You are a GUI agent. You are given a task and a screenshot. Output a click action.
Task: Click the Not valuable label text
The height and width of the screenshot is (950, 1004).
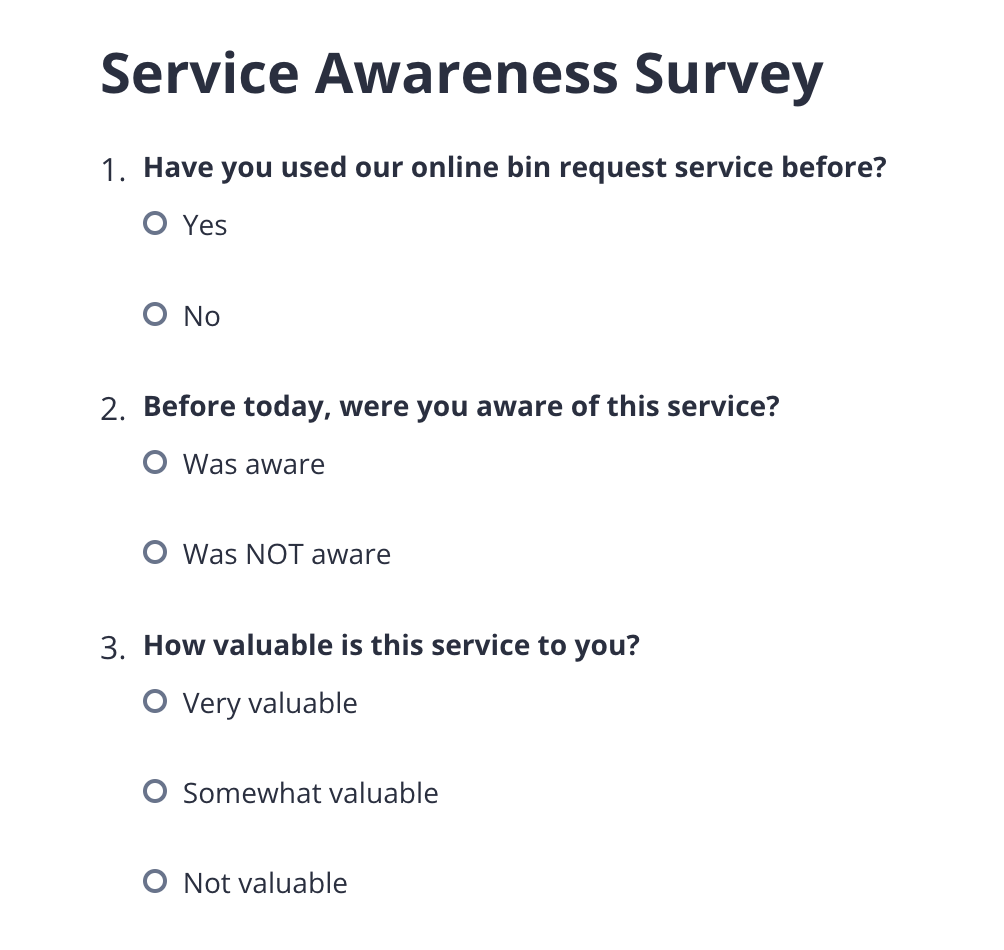264,883
